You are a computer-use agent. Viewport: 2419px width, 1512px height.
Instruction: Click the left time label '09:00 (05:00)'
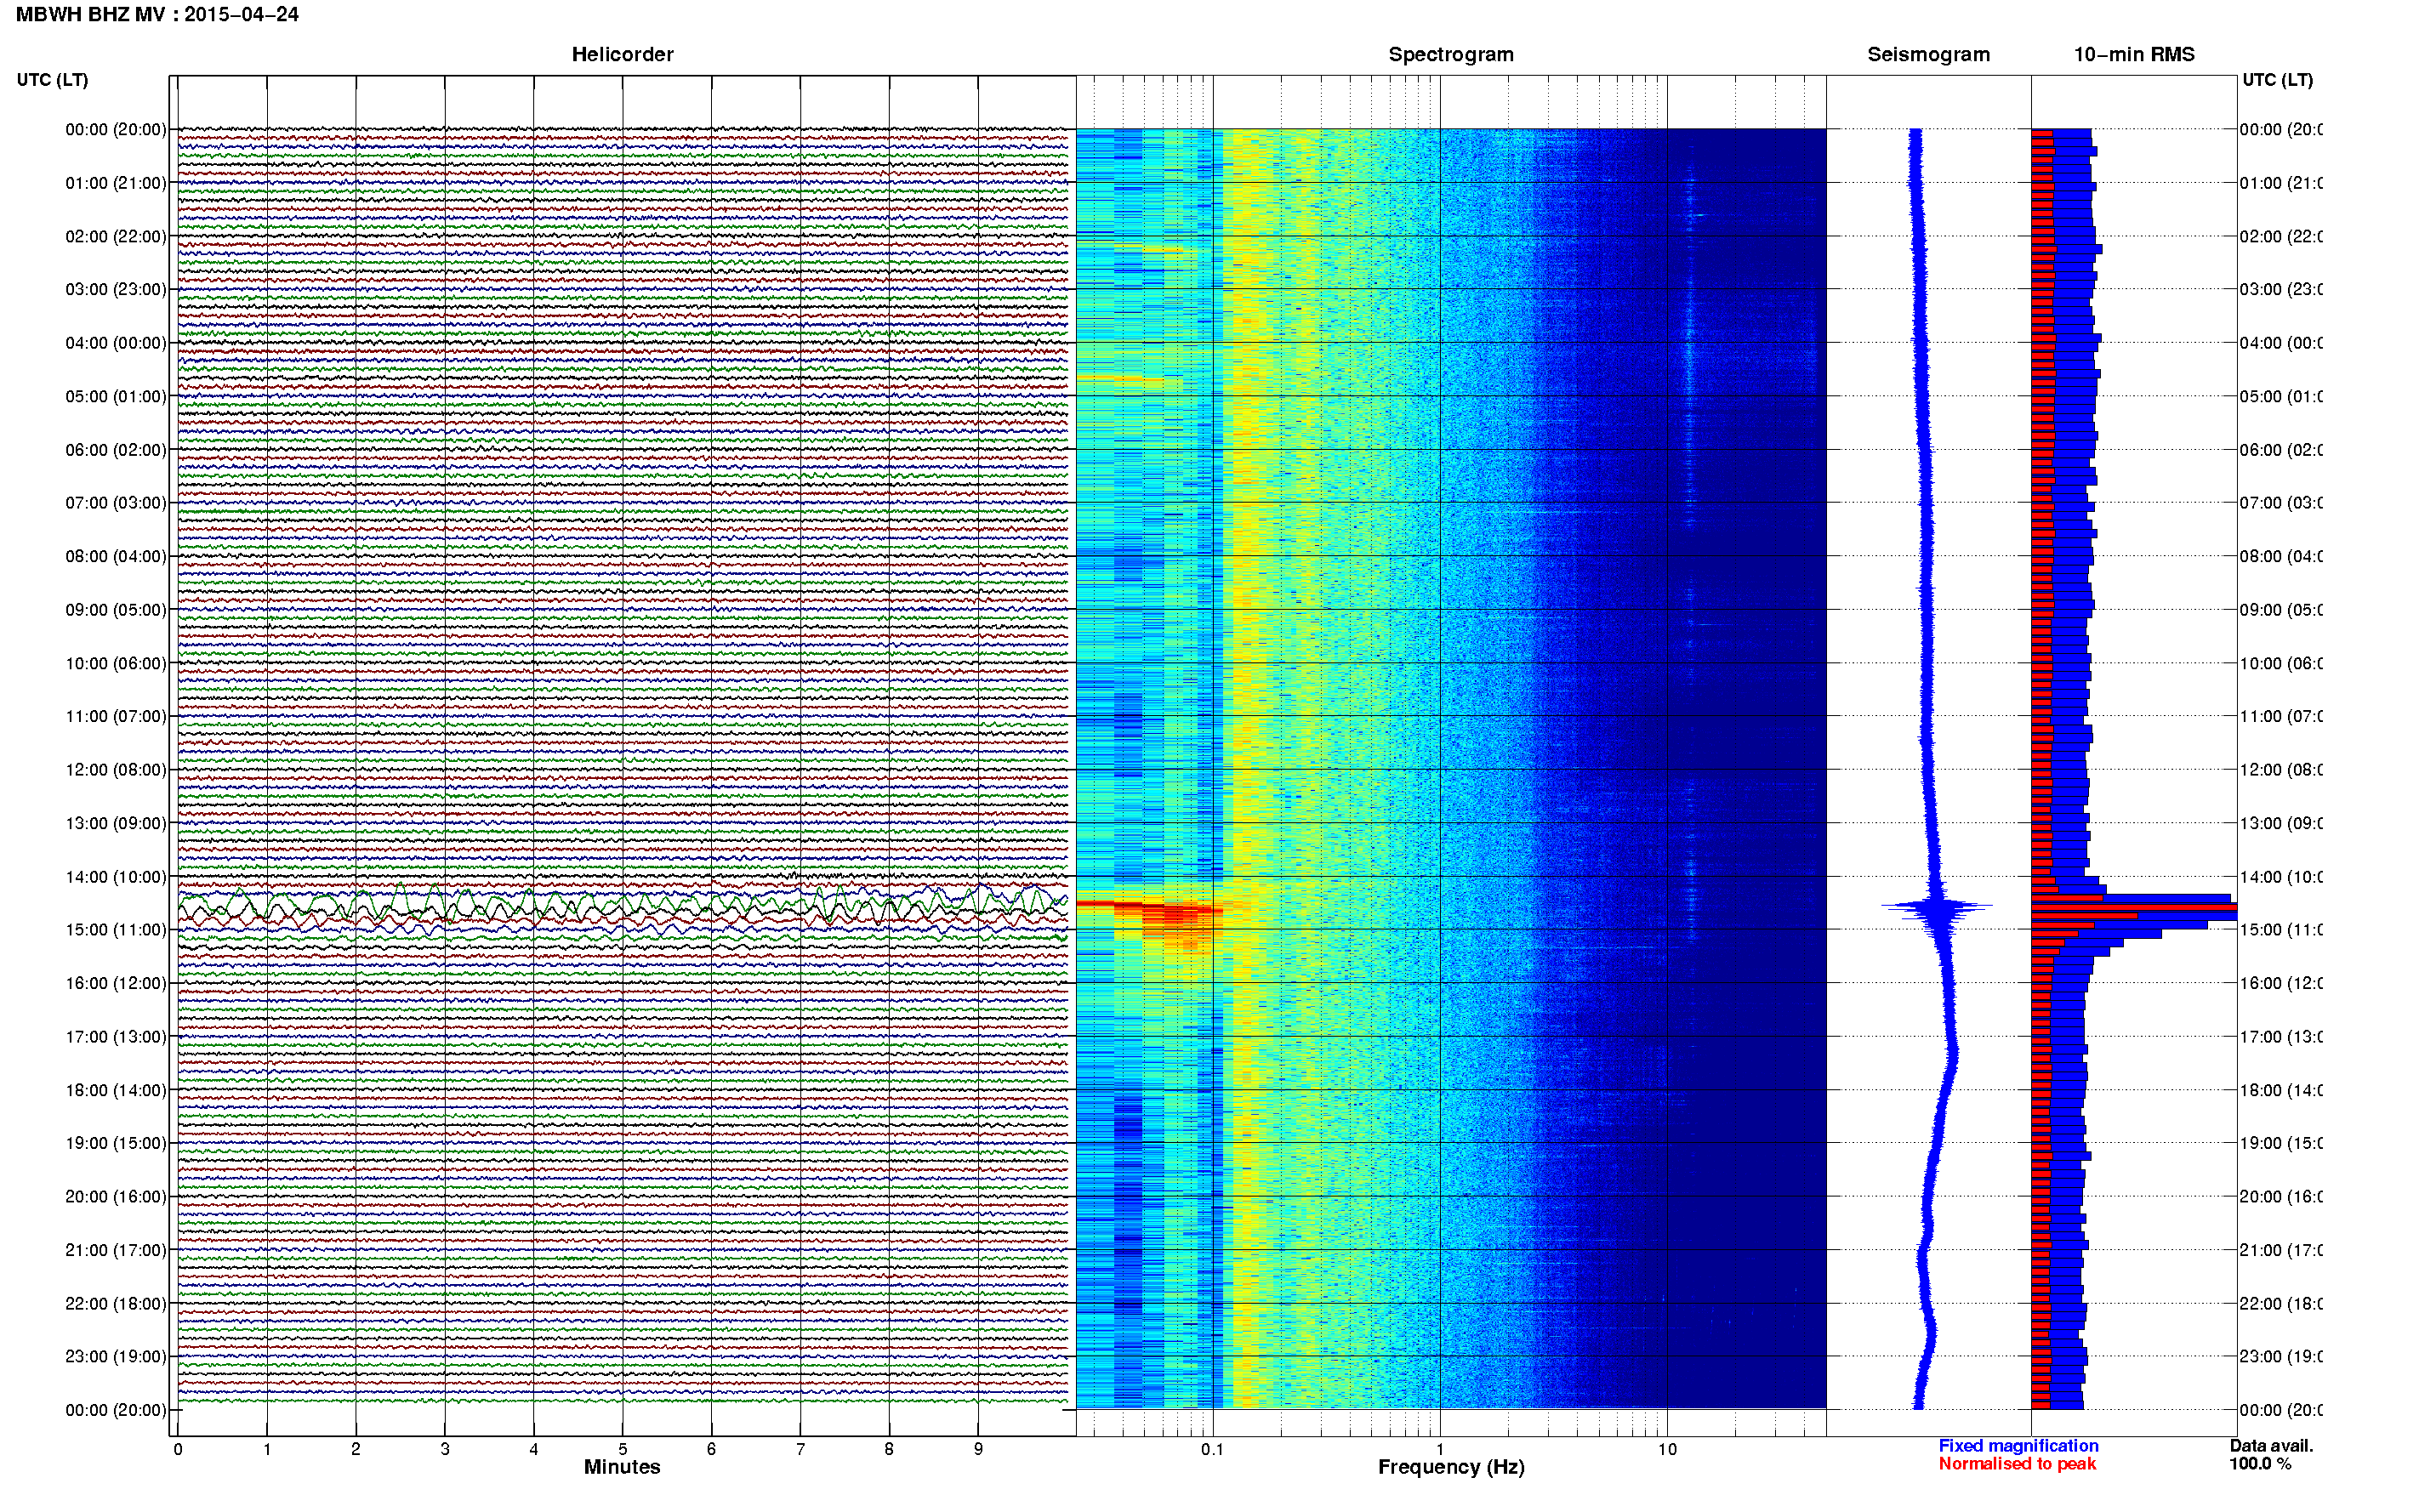coord(116,609)
